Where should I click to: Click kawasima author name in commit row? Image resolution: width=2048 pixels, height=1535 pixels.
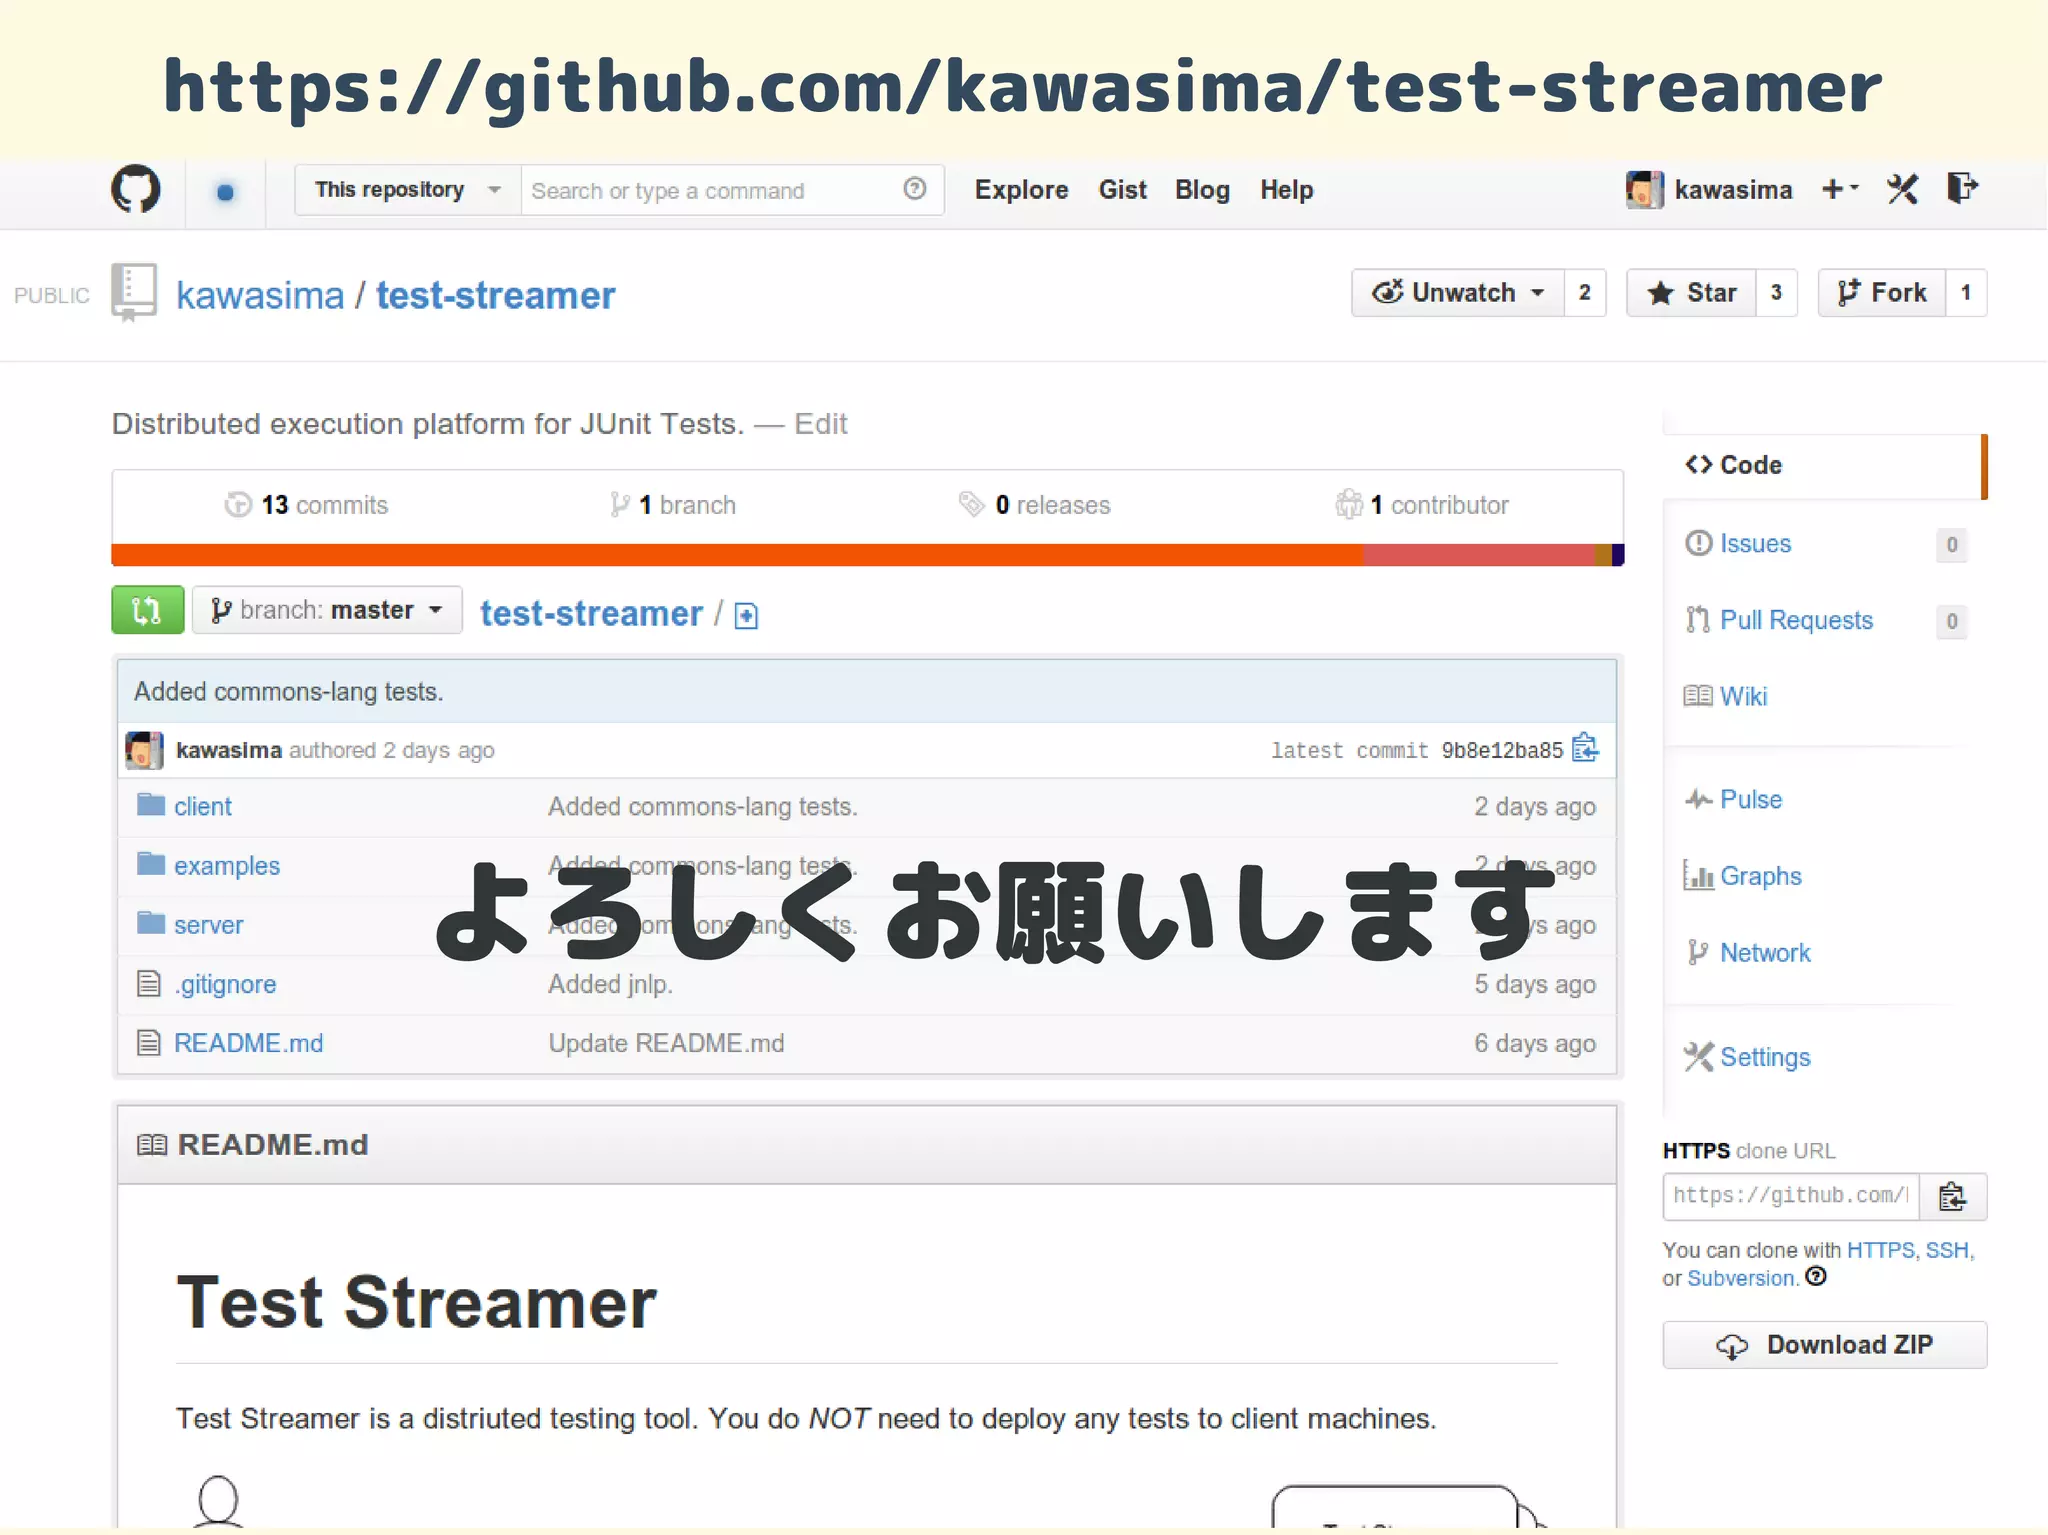[x=228, y=750]
